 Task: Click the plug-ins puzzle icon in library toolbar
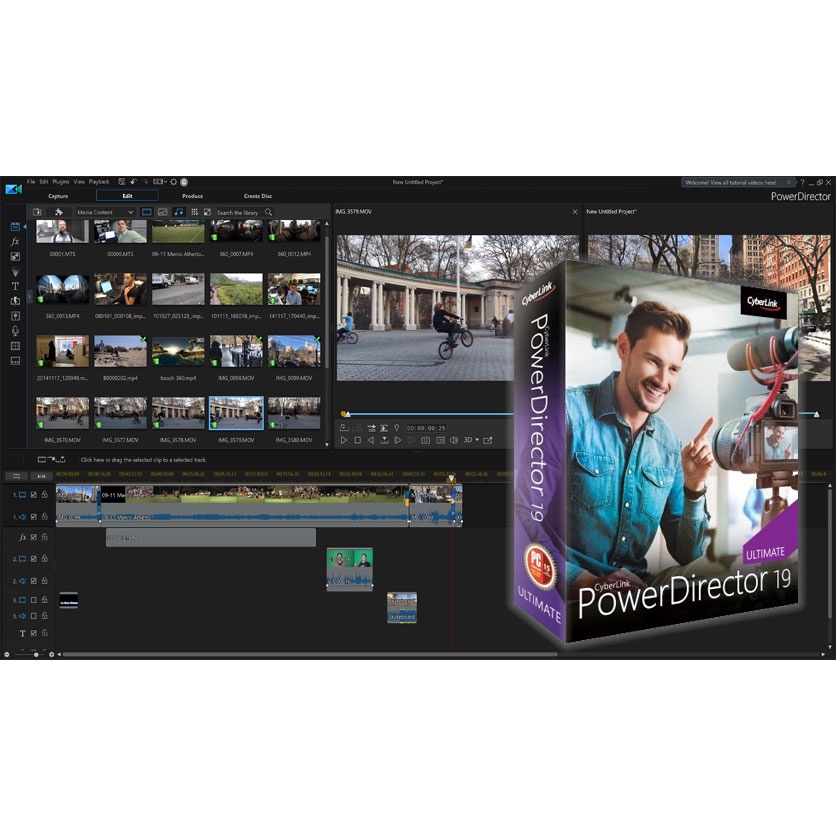pyautogui.click(x=58, y=212)
